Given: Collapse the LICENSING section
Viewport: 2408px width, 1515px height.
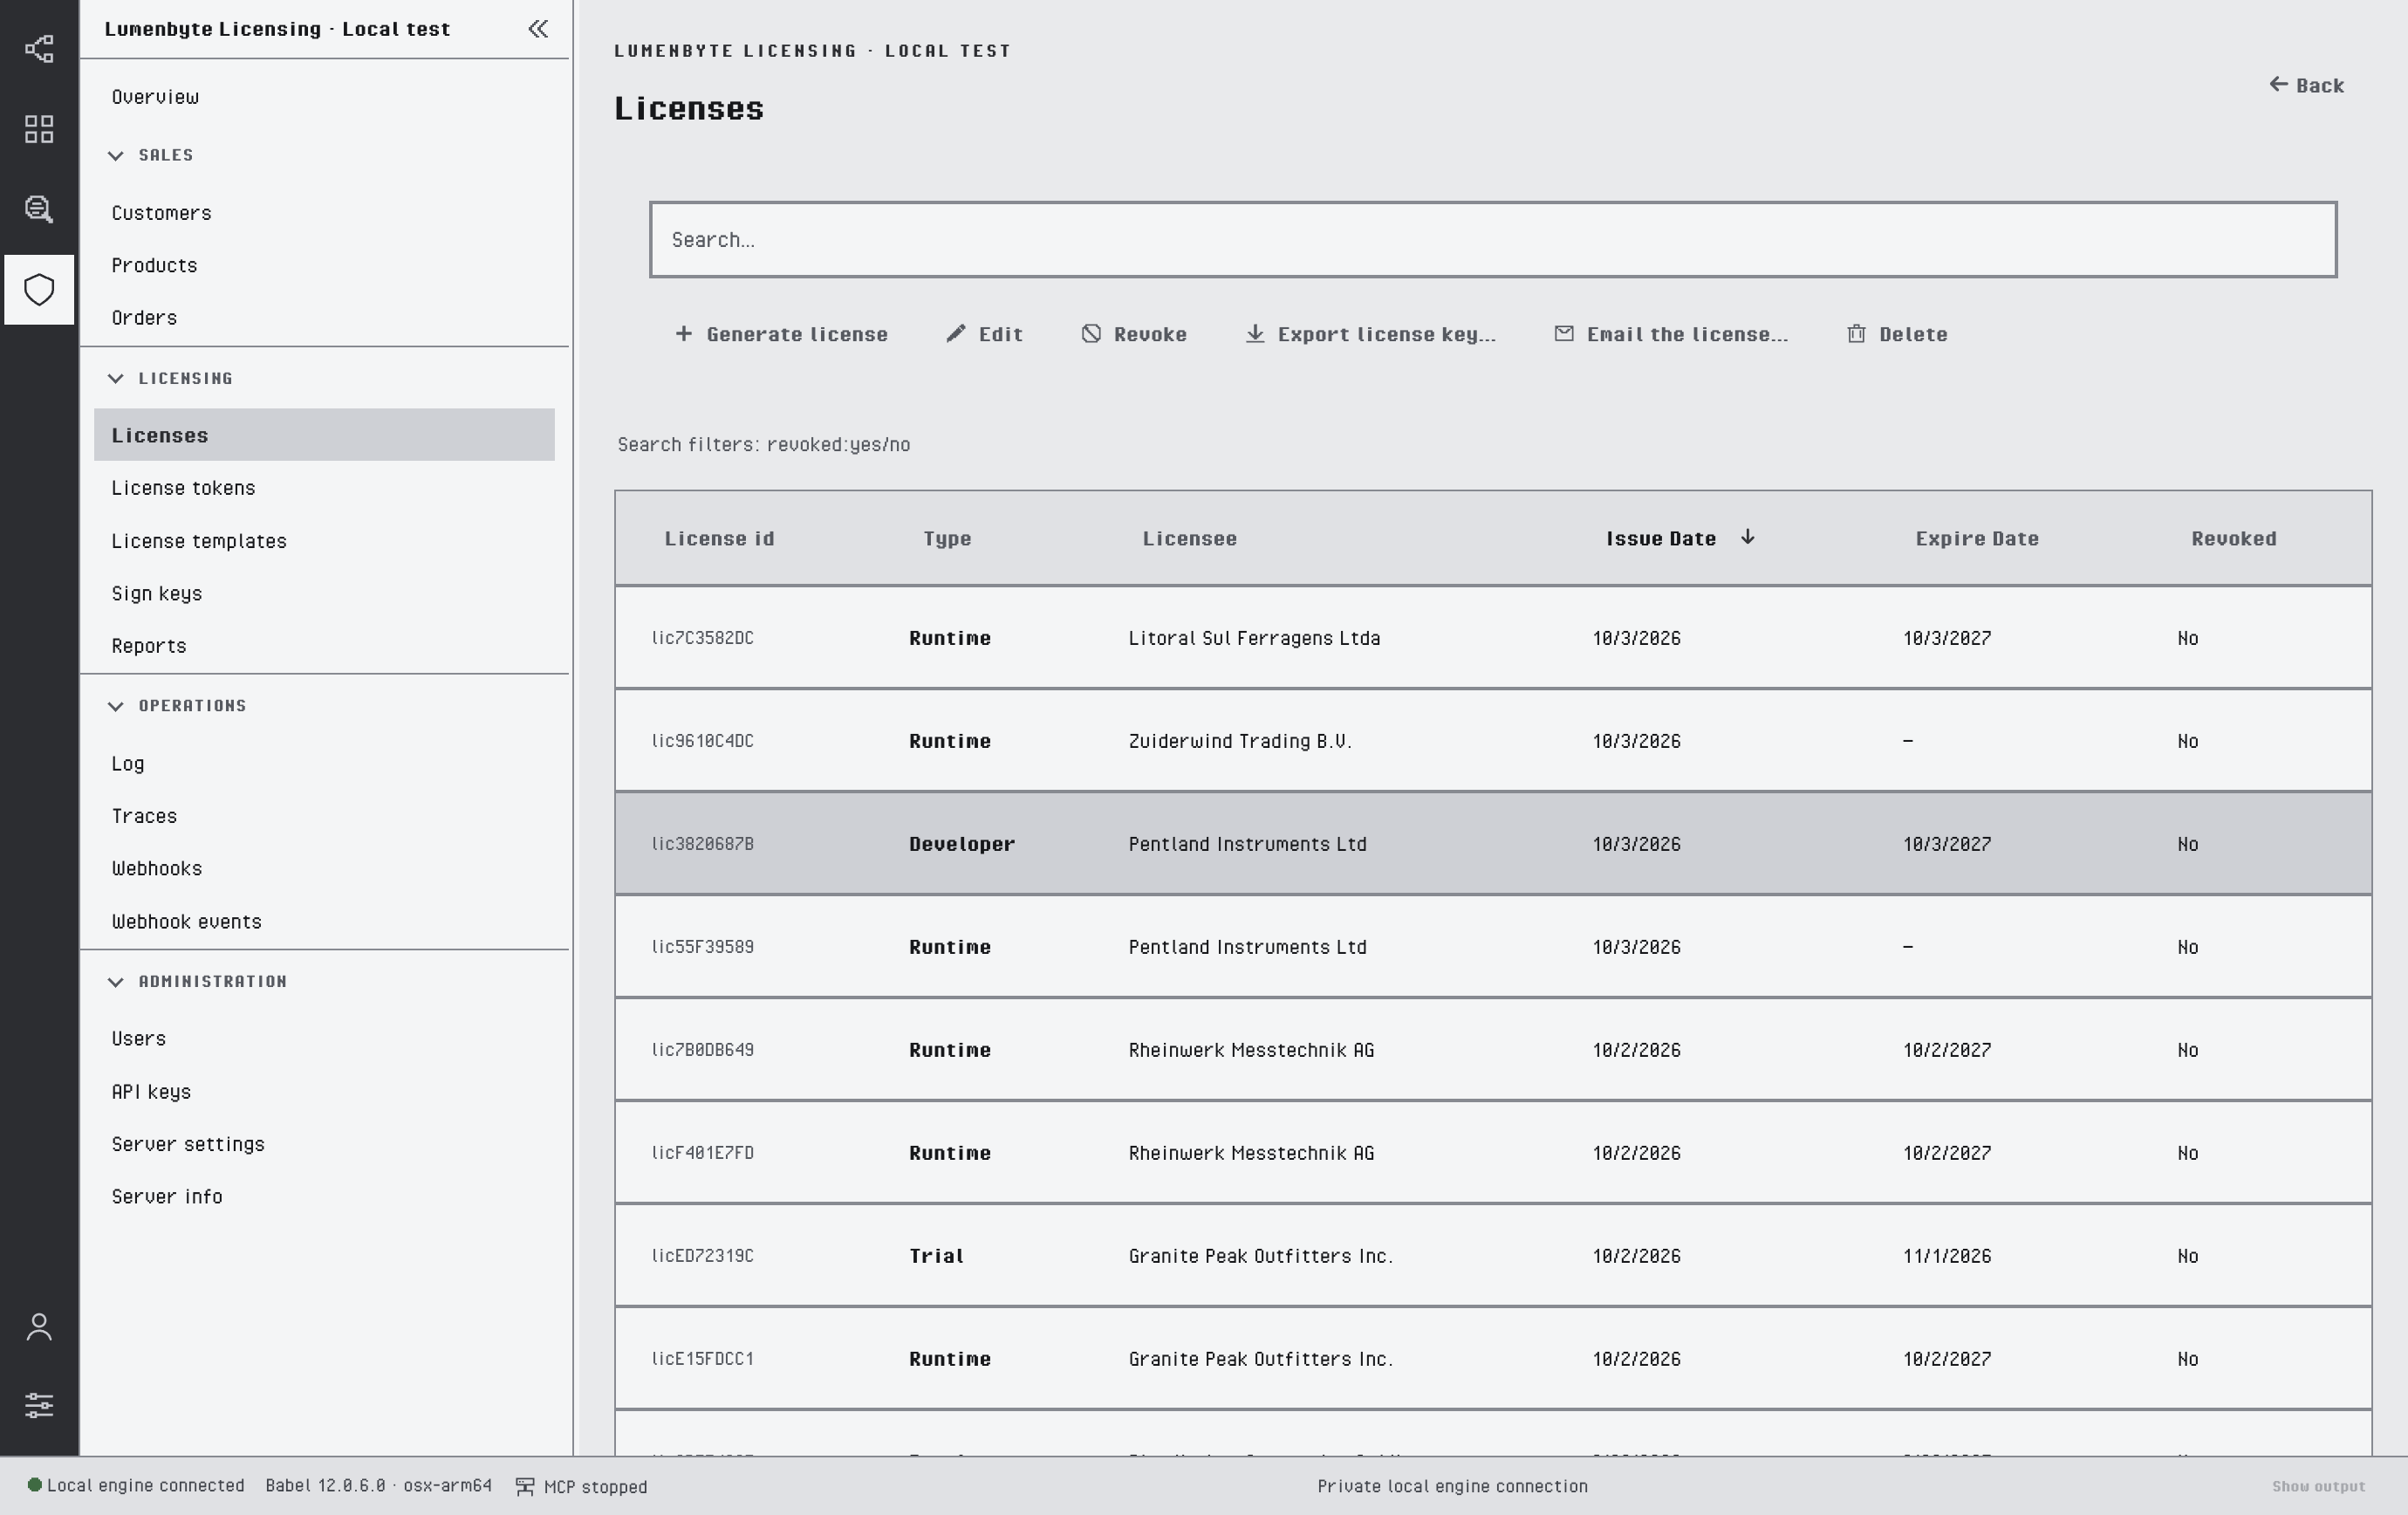Looking at the screenshot, I should 116,378.
